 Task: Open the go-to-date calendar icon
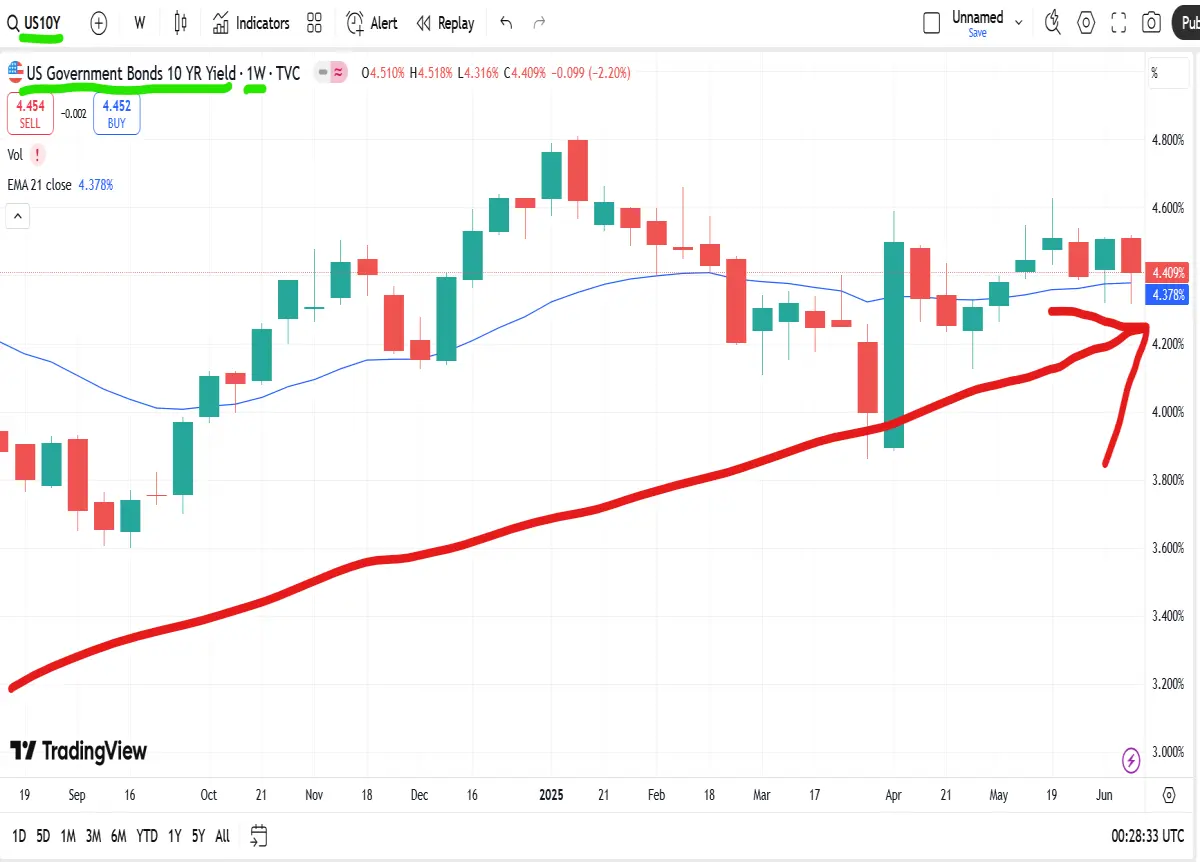[259, 835]
